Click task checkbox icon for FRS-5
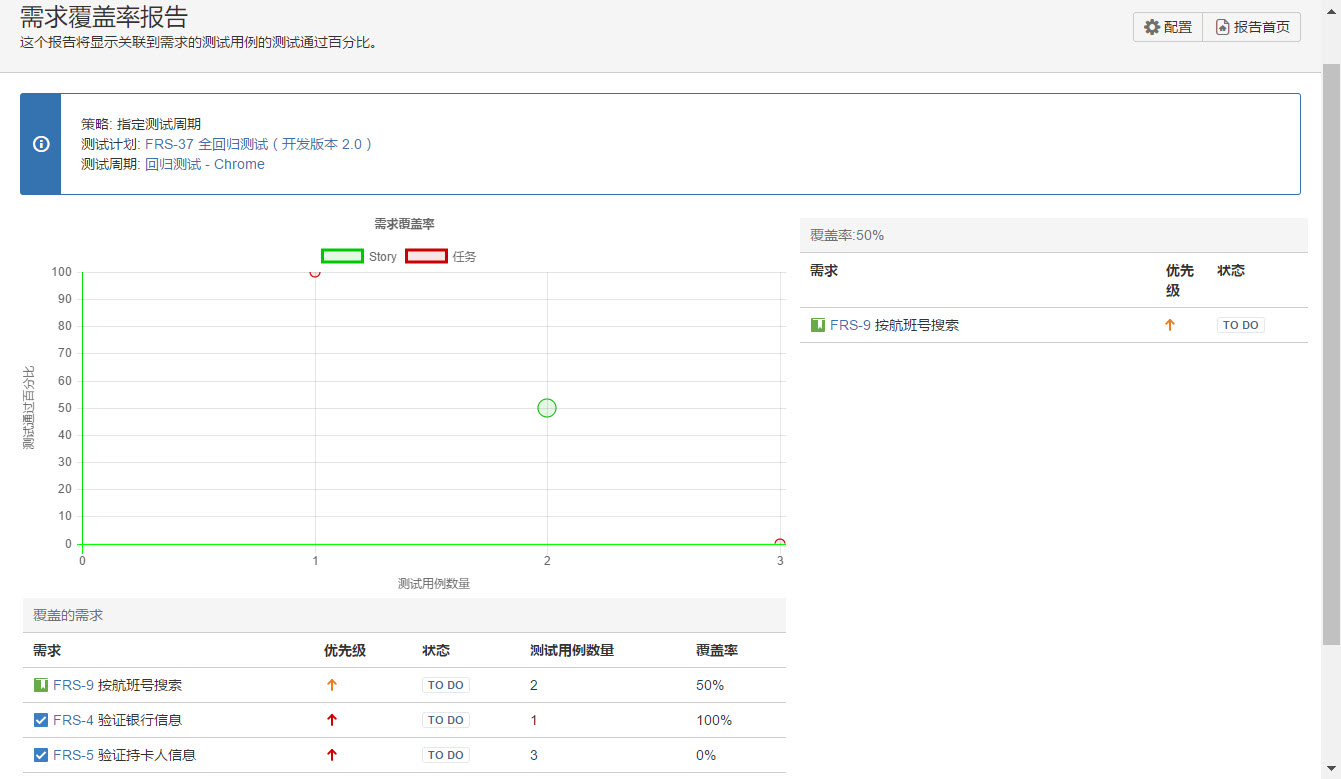Image resolution: width=1341 pixels, height=779 pixels. click(x=41, y=755)
